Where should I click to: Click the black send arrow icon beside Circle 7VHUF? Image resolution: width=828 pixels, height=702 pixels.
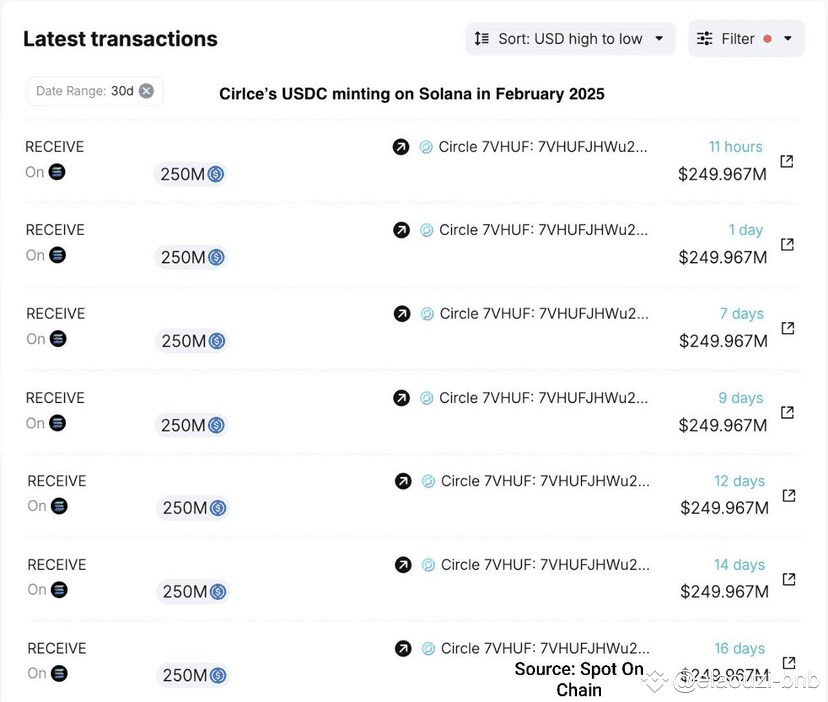click(401, 146)
